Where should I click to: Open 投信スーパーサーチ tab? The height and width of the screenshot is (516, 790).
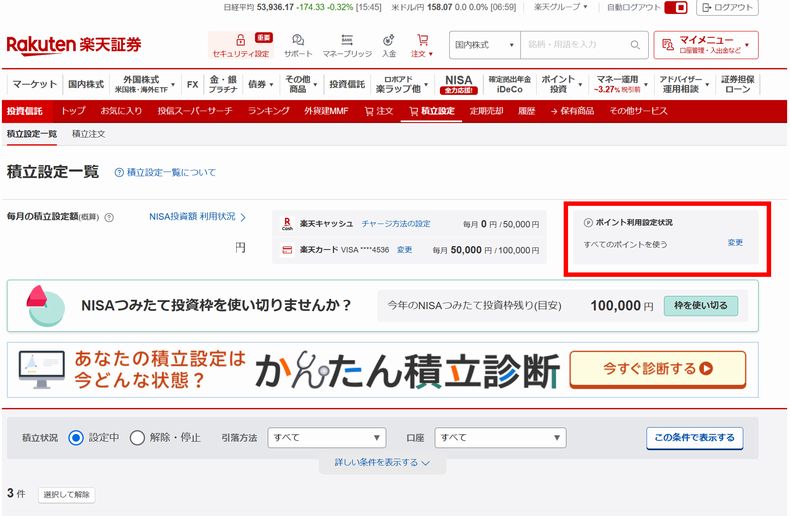pos(194,111)
